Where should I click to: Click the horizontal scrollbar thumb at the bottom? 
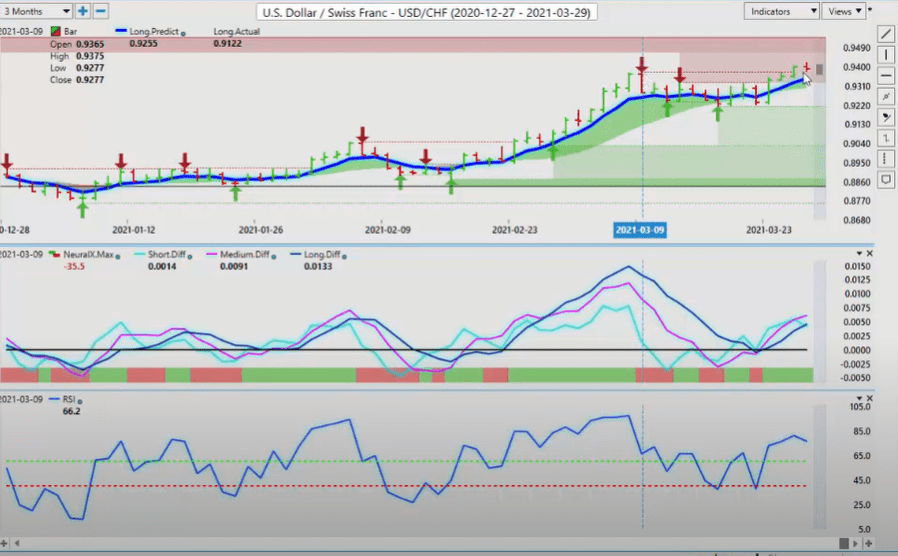coord(844,543)
